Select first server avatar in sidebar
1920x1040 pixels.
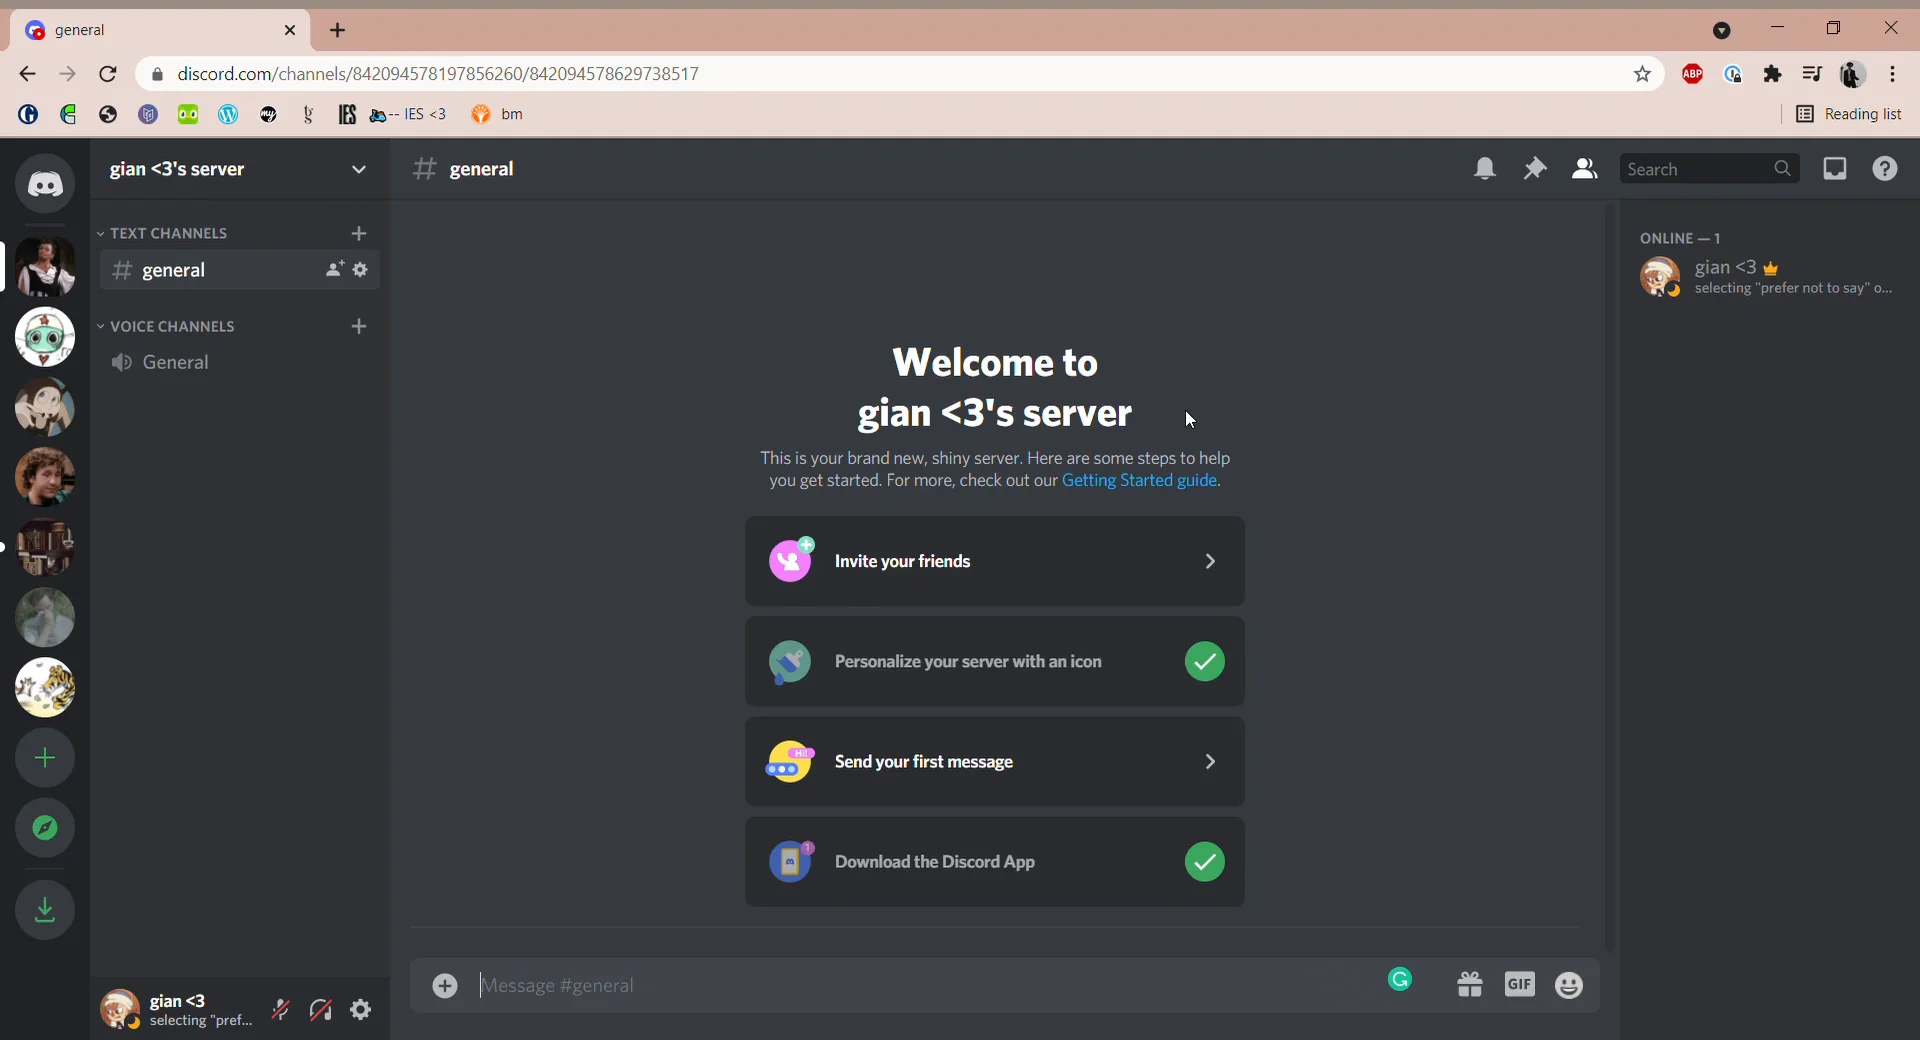pyautogui.click(x=45, y=267)
